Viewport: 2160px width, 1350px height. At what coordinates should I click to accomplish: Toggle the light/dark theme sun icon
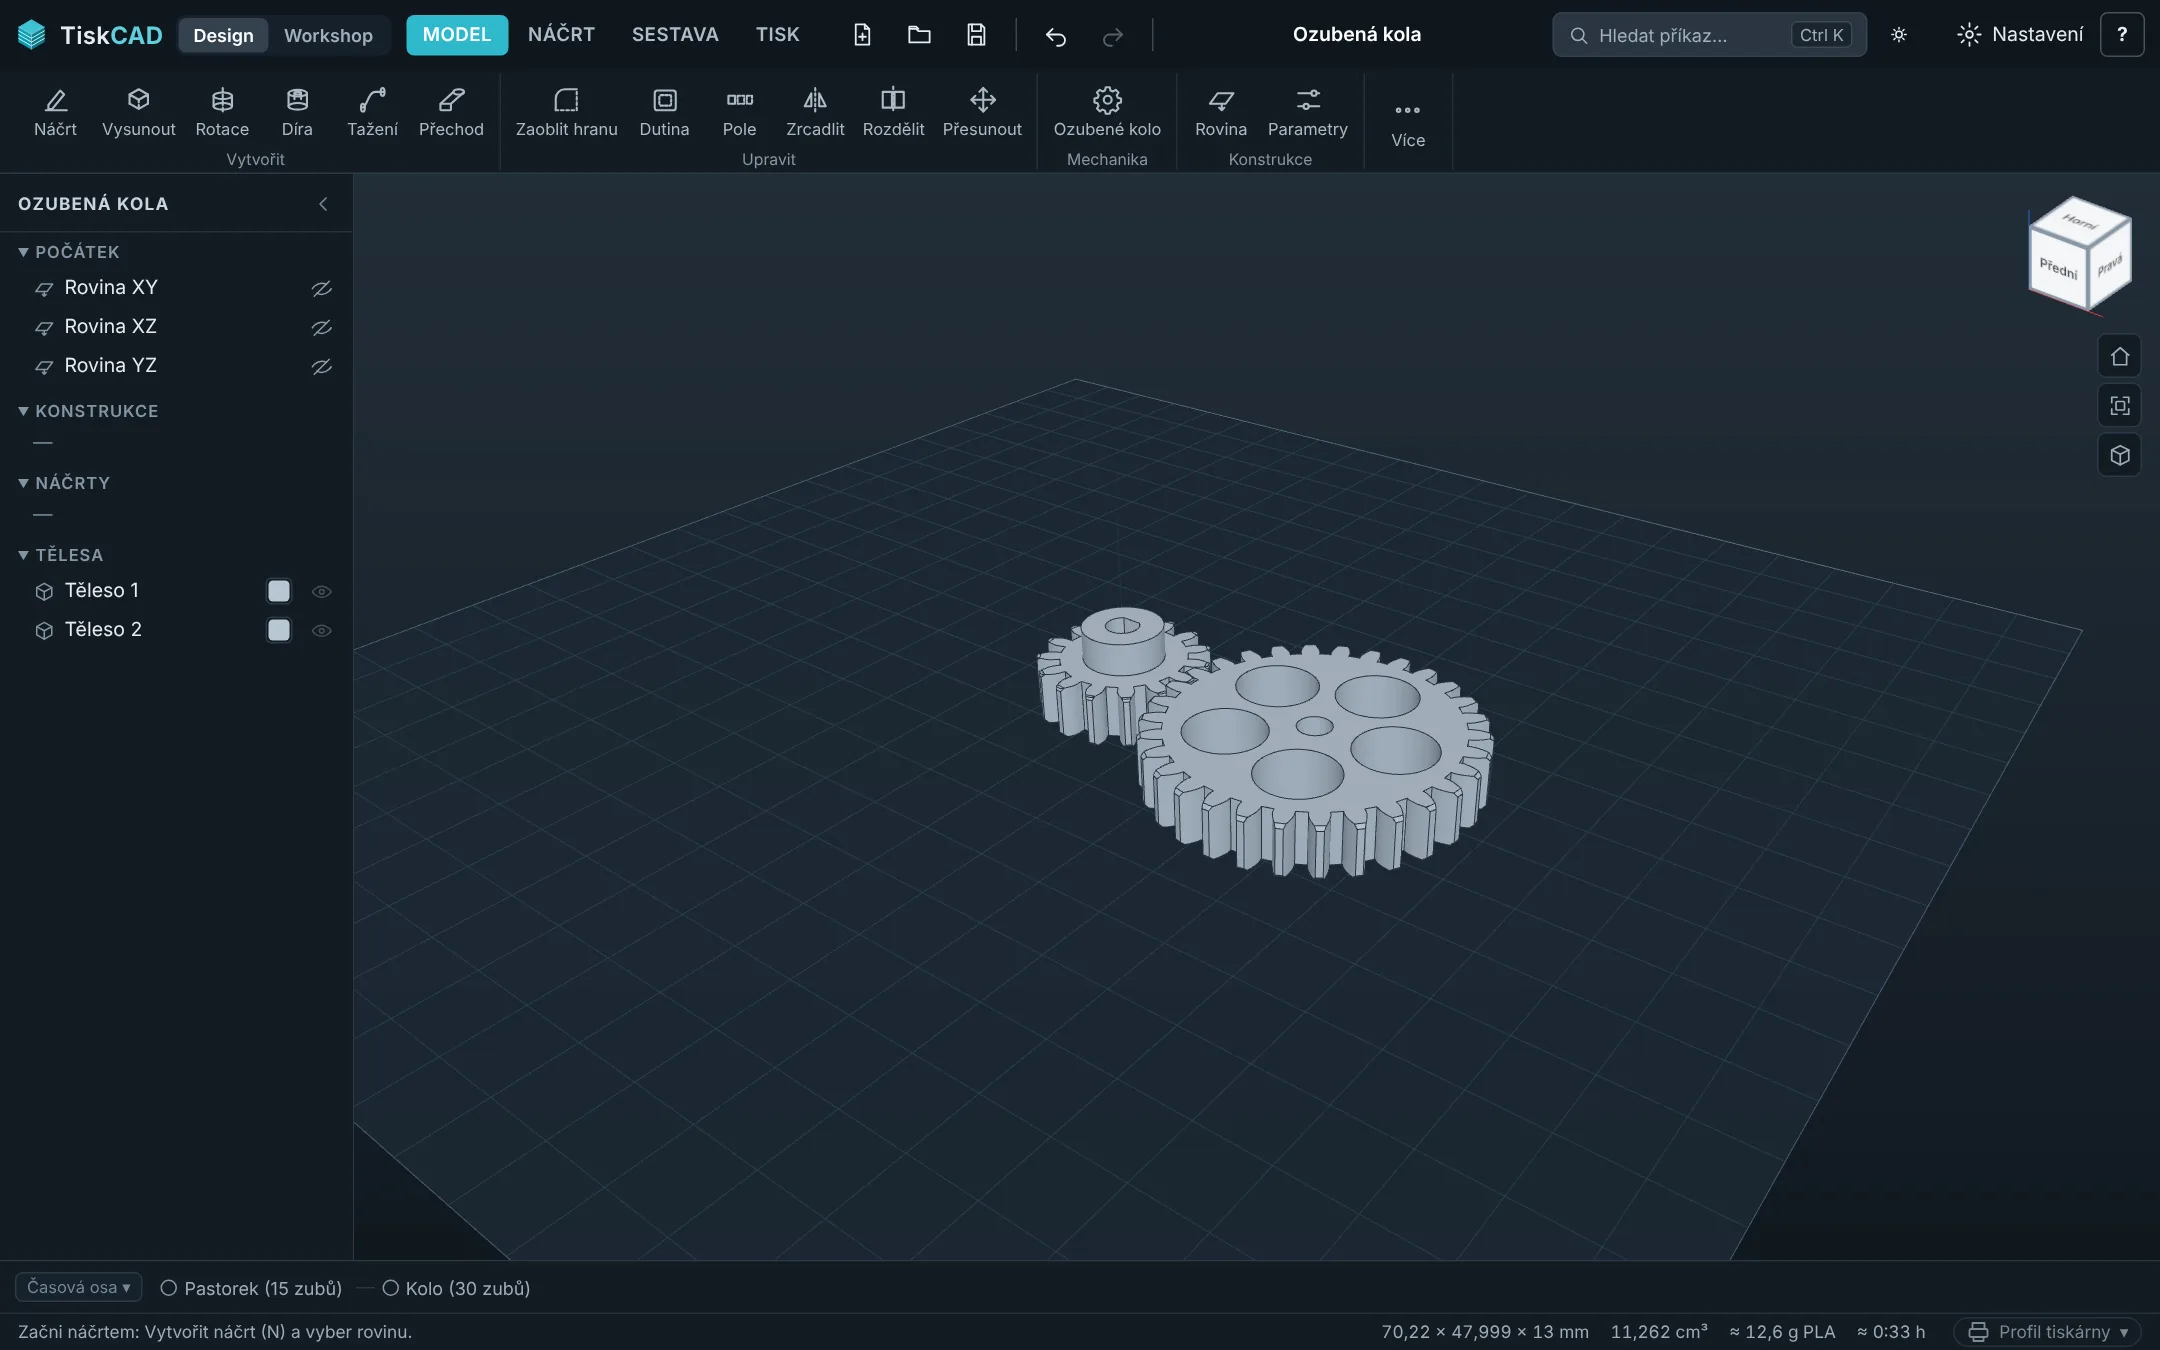point(1899,35)
